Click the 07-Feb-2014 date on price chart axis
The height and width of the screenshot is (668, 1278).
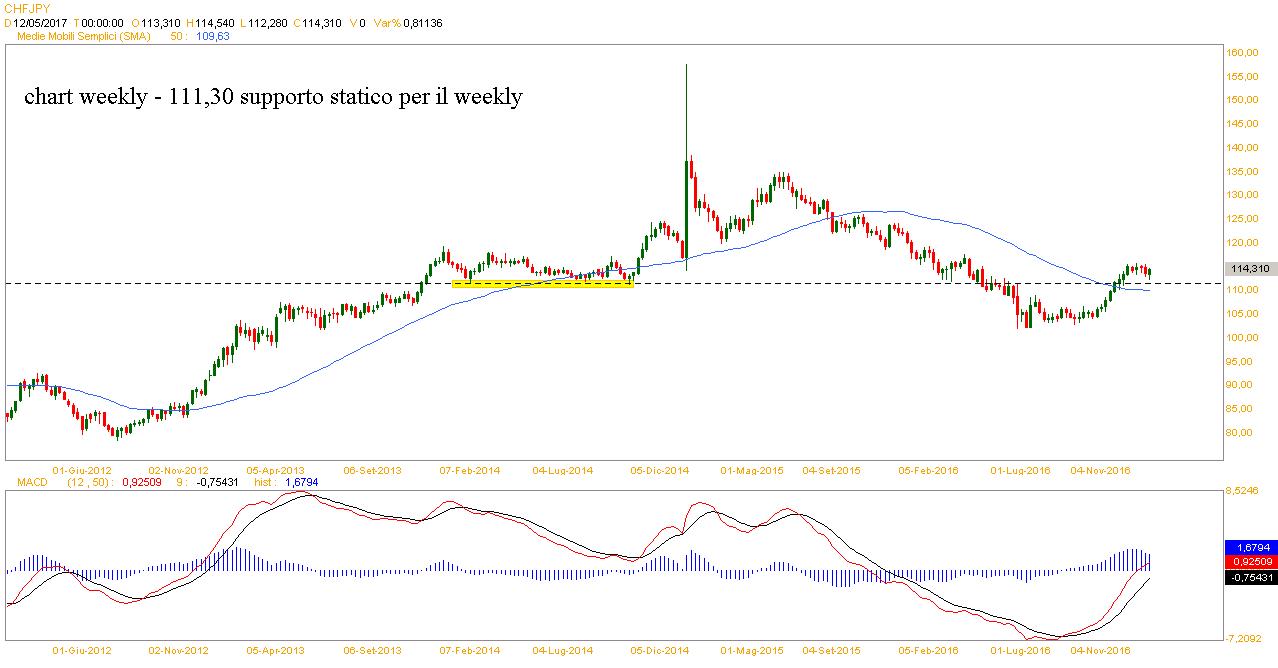pyautogui.click(x=470, y=470)
